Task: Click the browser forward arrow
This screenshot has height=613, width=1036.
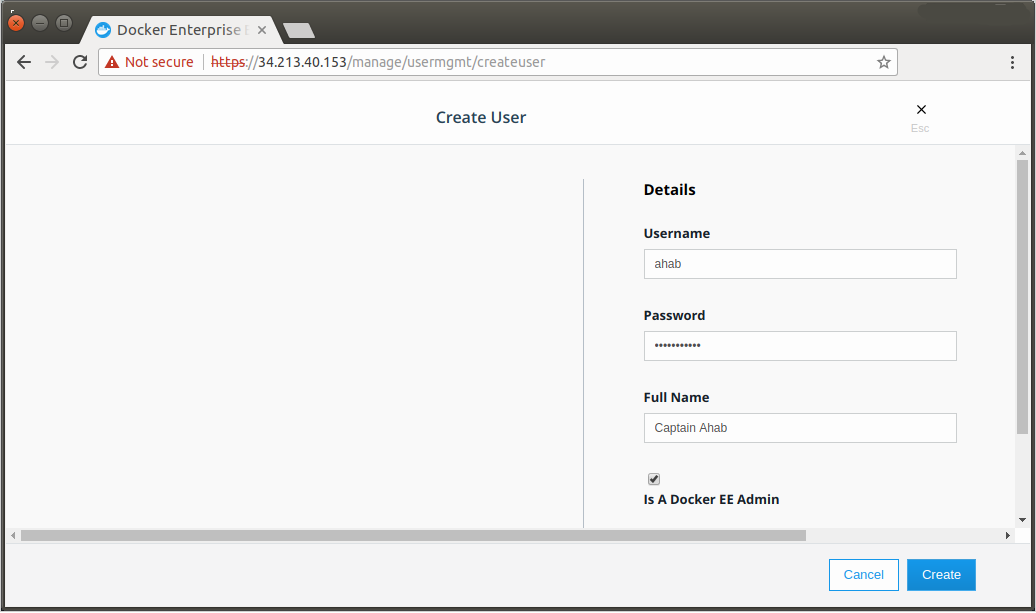Action: coord(52,62)
